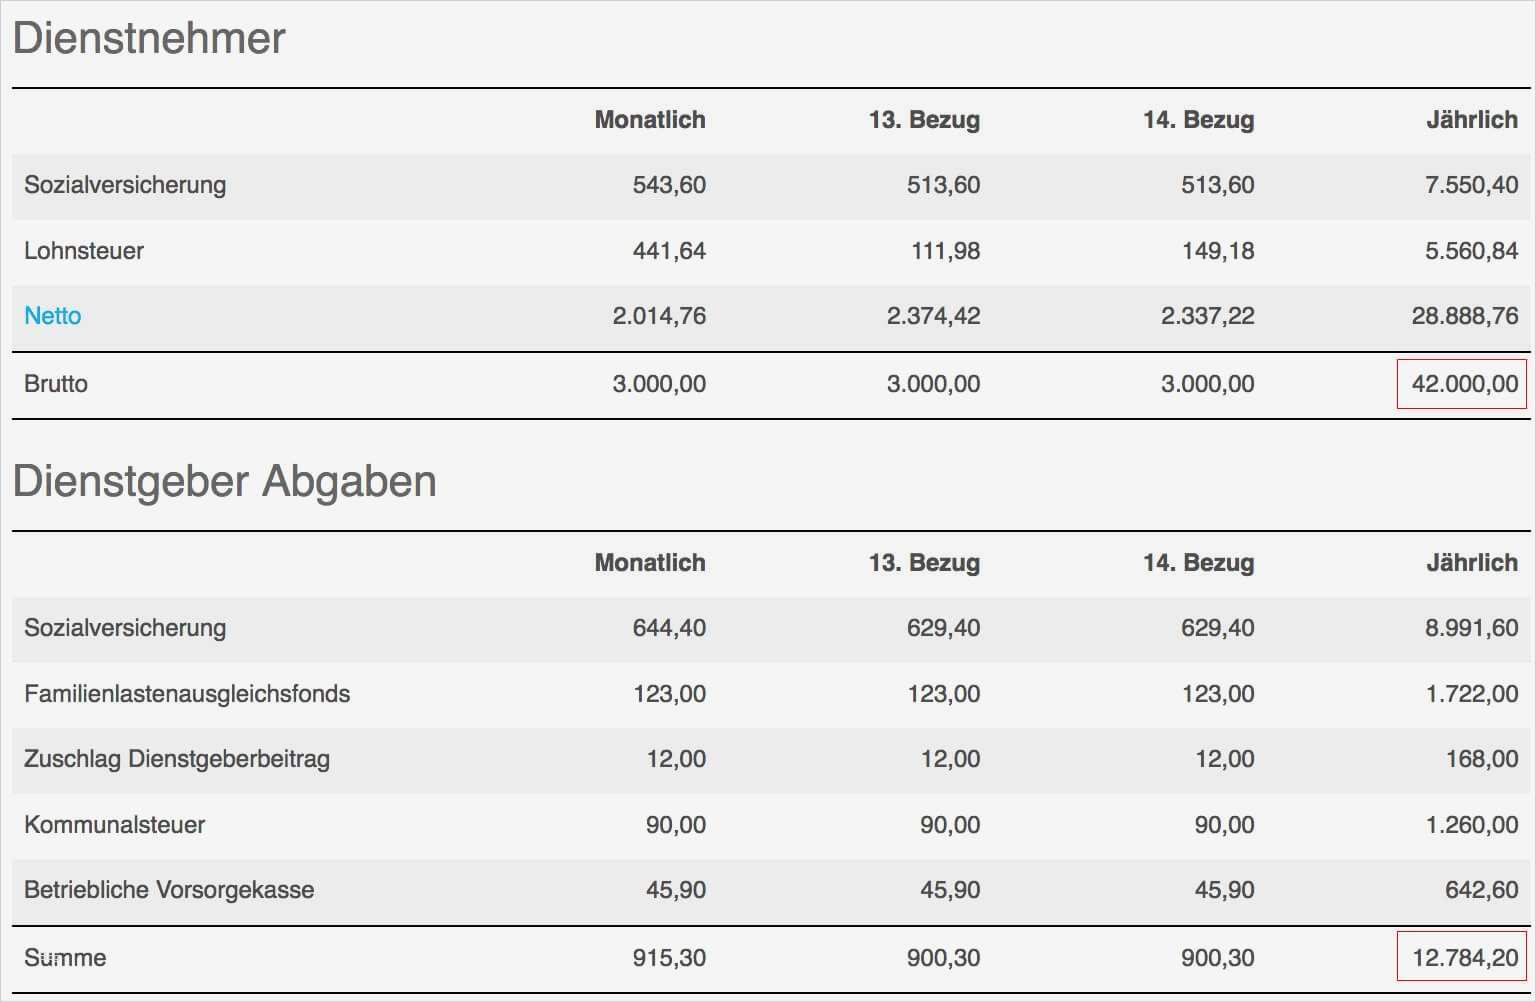Select the monthly Summe value 915,30
The height and width of the screenshot is (1002, 1536).
669,958
